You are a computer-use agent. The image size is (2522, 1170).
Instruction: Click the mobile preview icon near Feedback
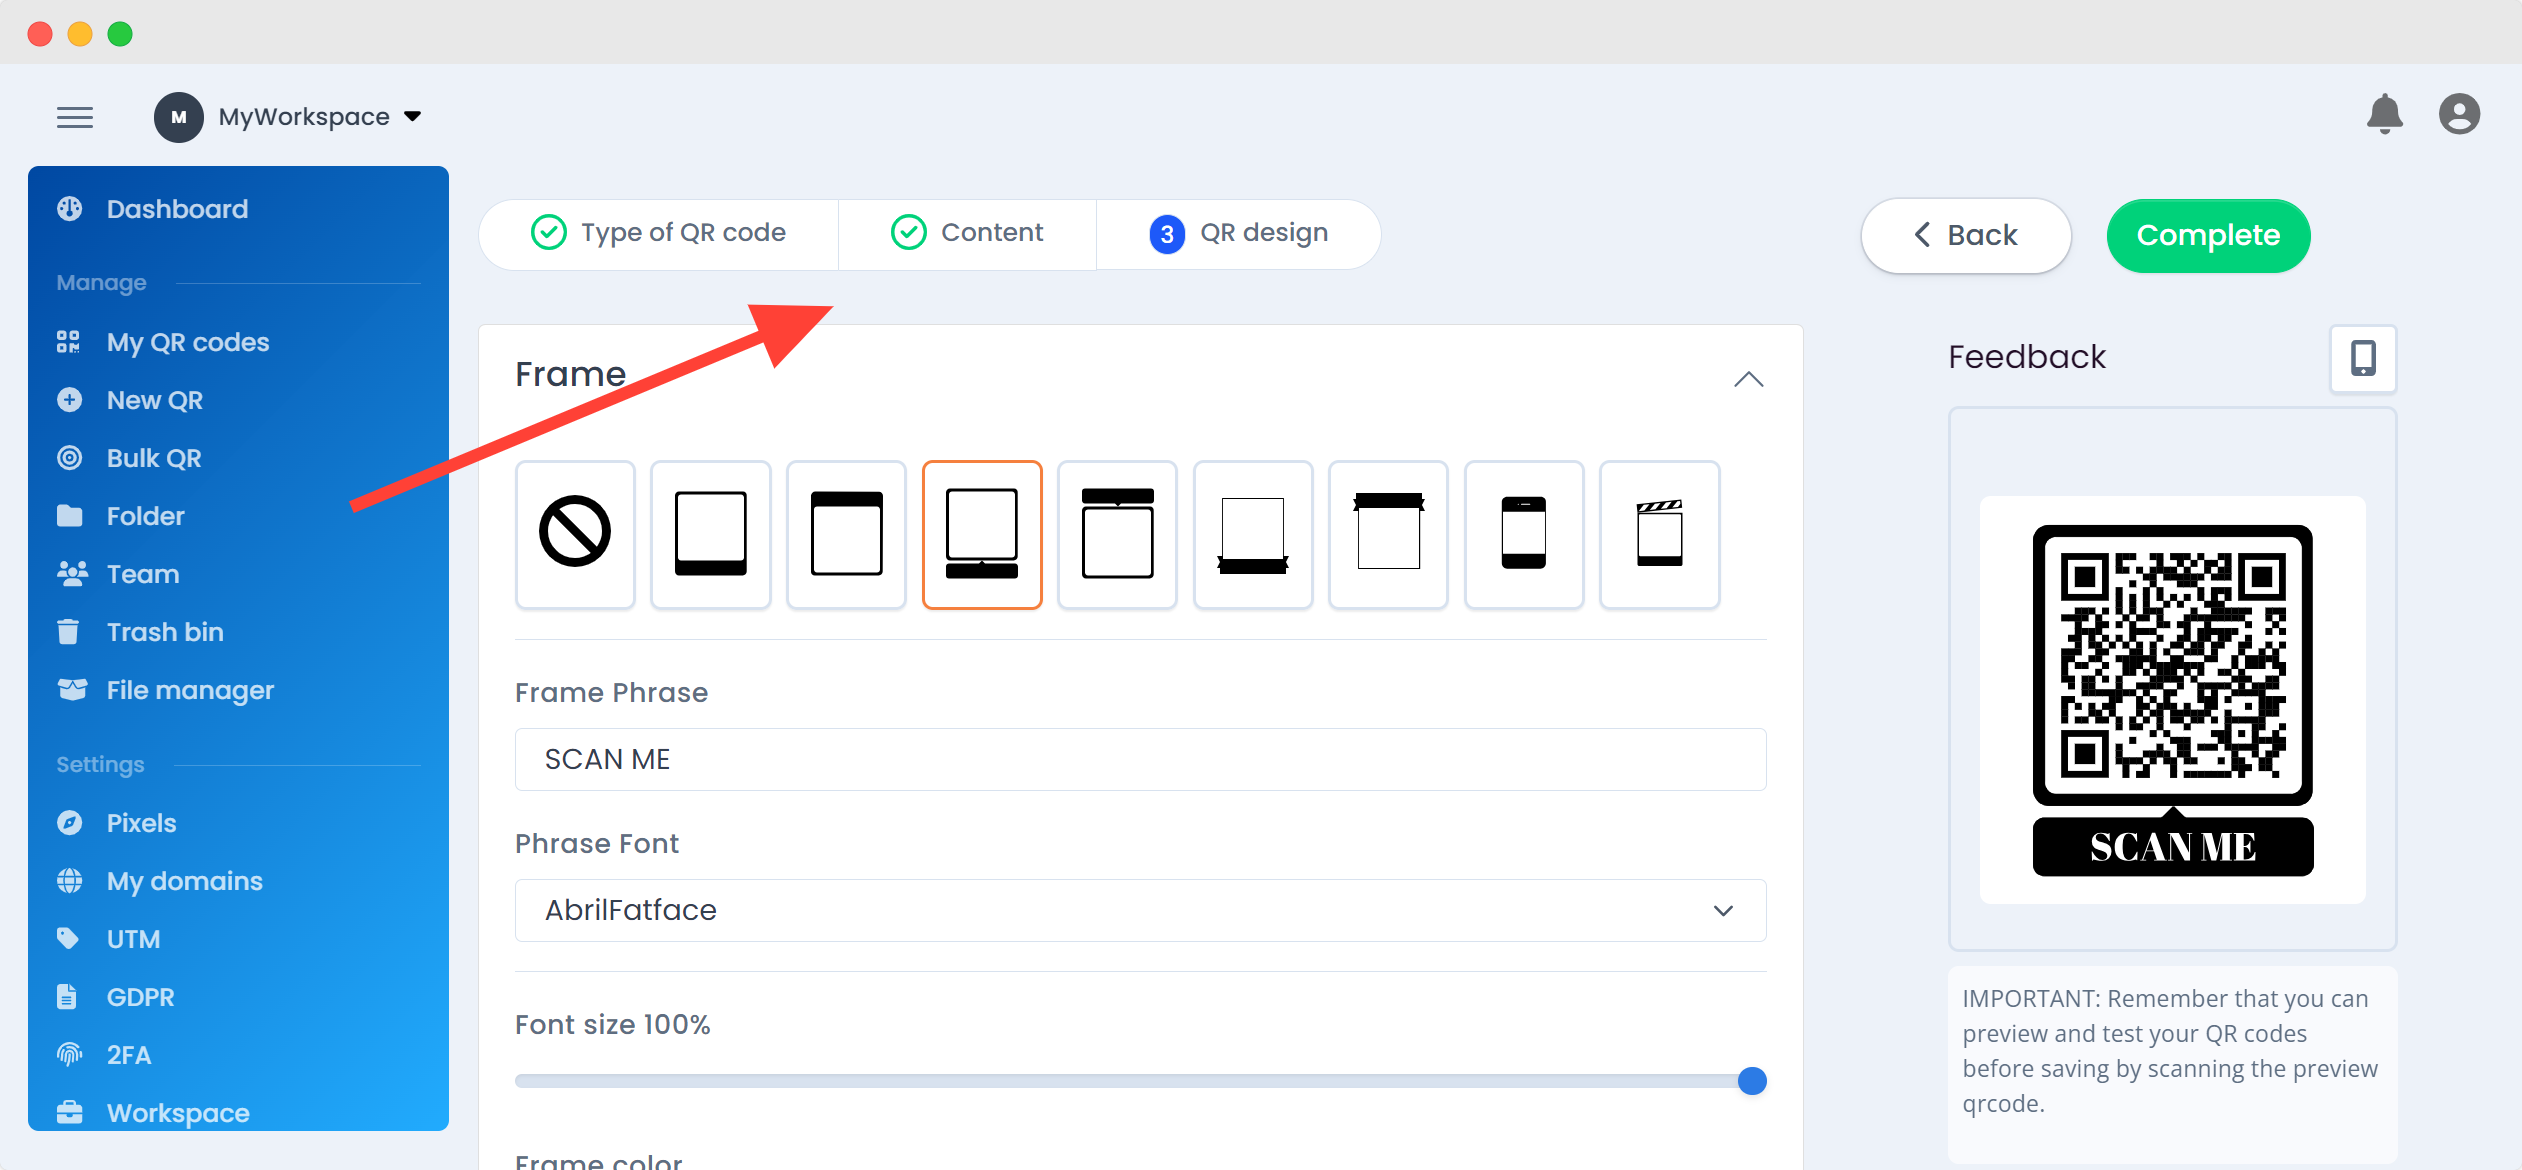(2362, 358)
